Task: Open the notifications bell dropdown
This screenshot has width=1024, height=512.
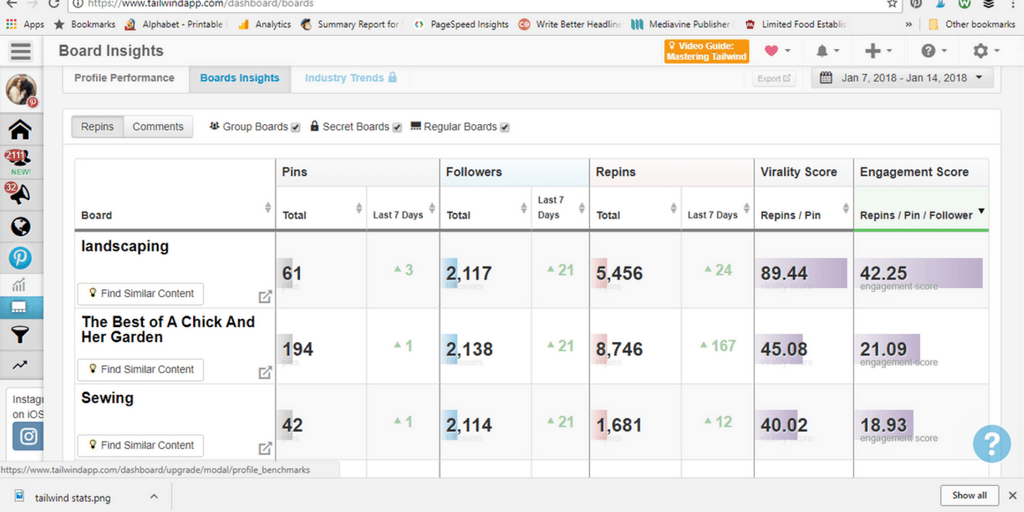Action: coord(827,51)
